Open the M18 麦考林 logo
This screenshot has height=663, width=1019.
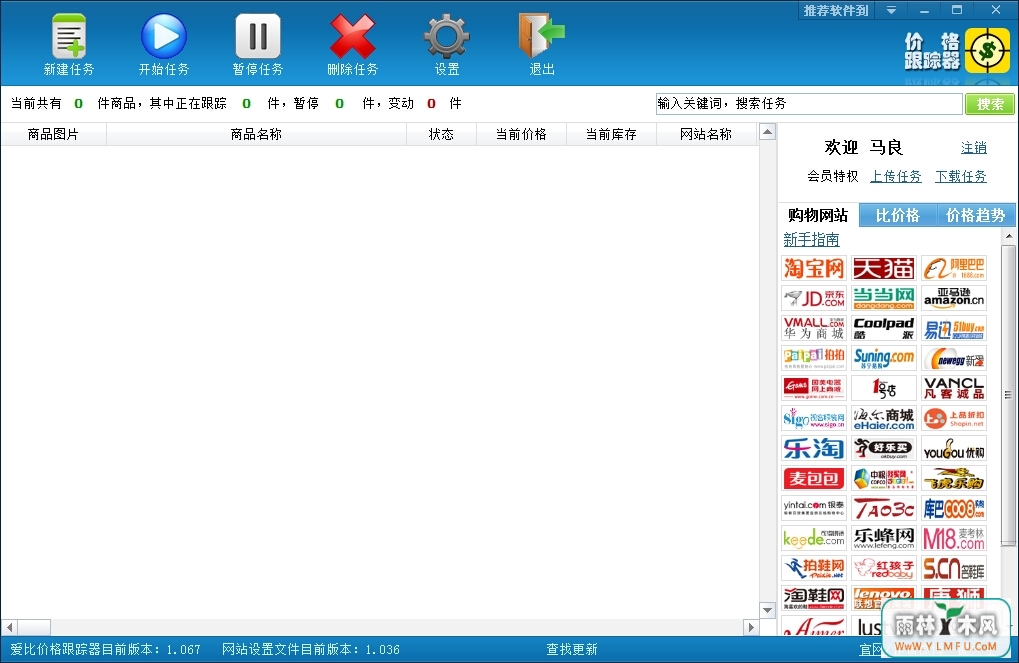(954, 538)
